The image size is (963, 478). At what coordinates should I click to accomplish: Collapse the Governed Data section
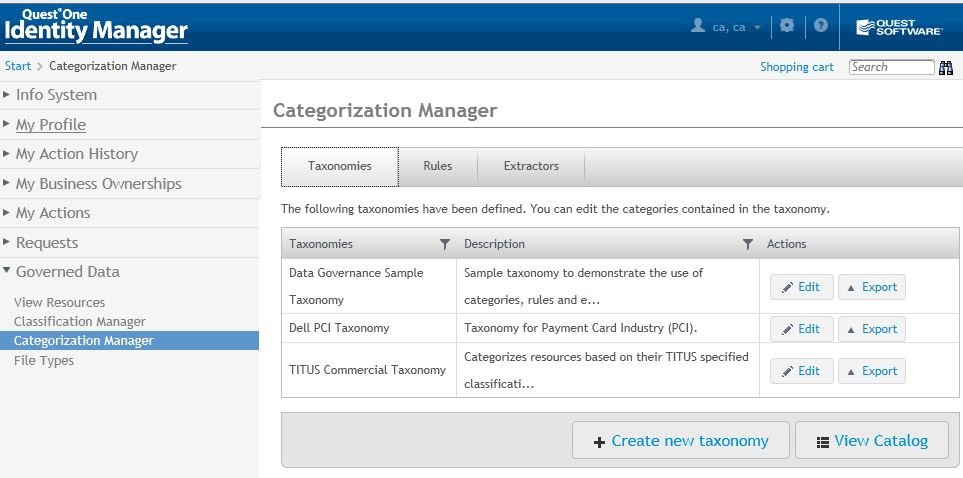click(67, 272)
